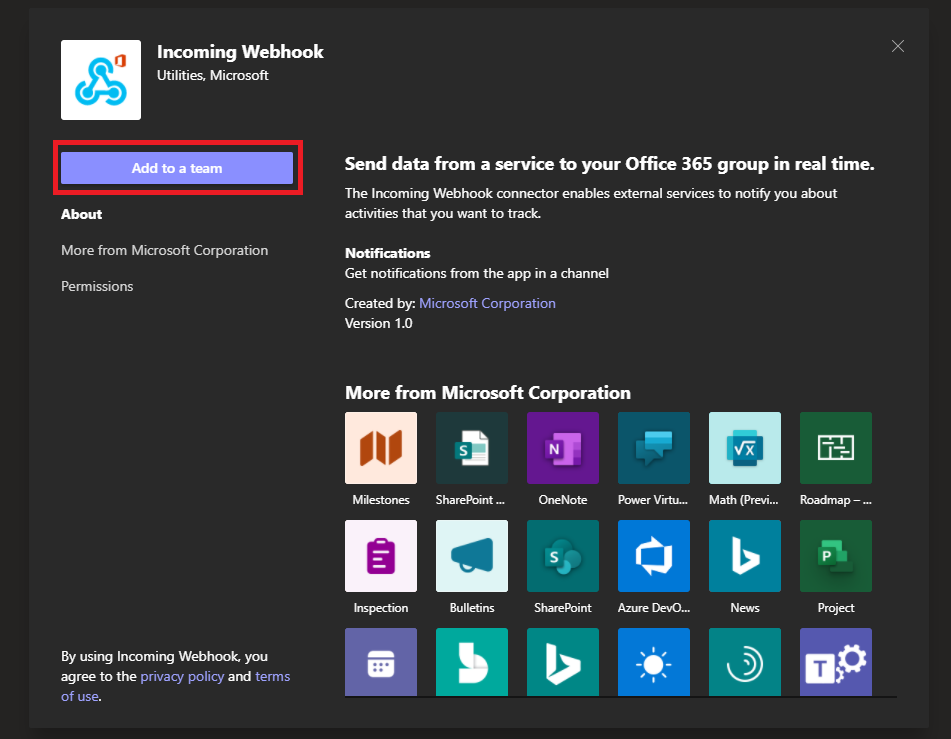Click the Add to a team button
Screen dimensions: 951x739
pyautogui.click(x=176, y=168)
